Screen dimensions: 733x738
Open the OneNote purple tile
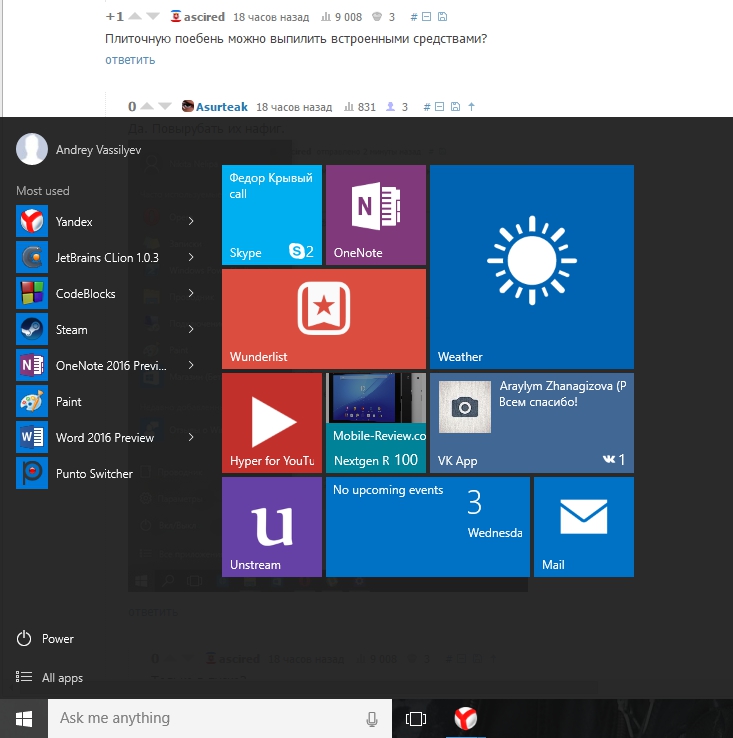(x=375, y=214)
